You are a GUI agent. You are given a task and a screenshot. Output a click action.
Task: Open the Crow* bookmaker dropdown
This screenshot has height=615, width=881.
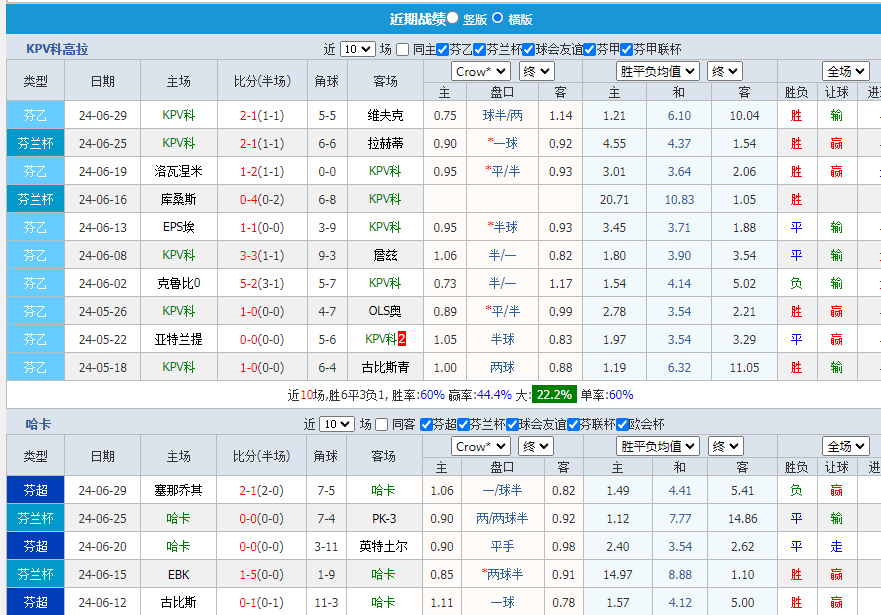click(479, 71)
